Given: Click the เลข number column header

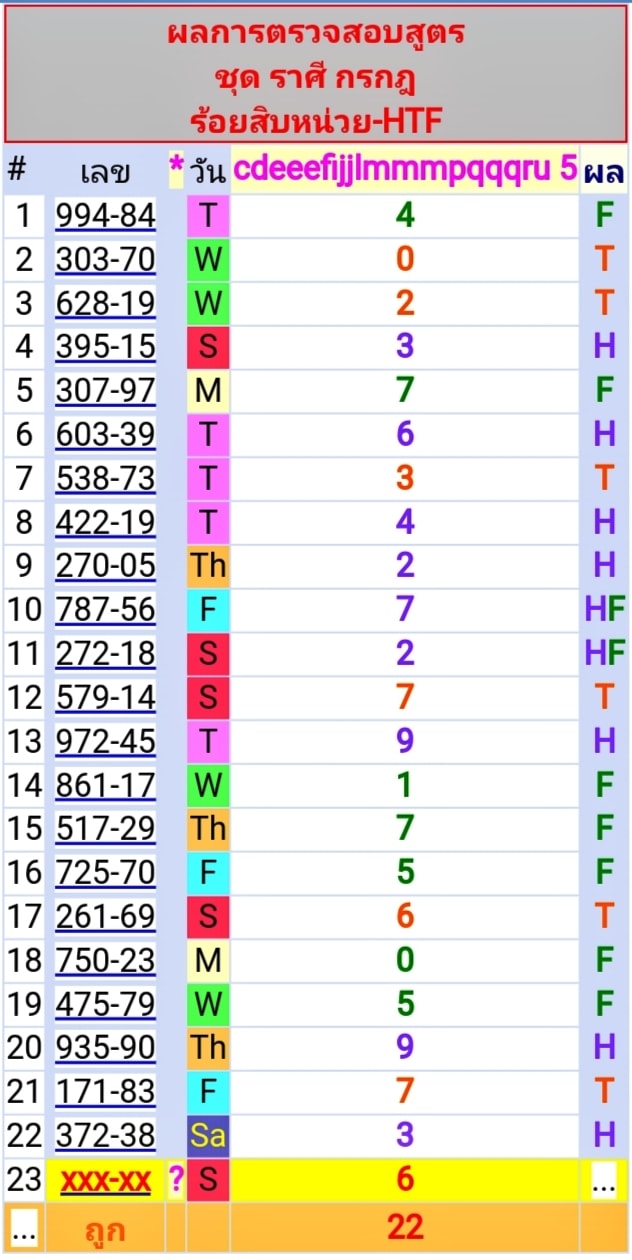Looking at the screenshot, I should [x=105, y=172].
